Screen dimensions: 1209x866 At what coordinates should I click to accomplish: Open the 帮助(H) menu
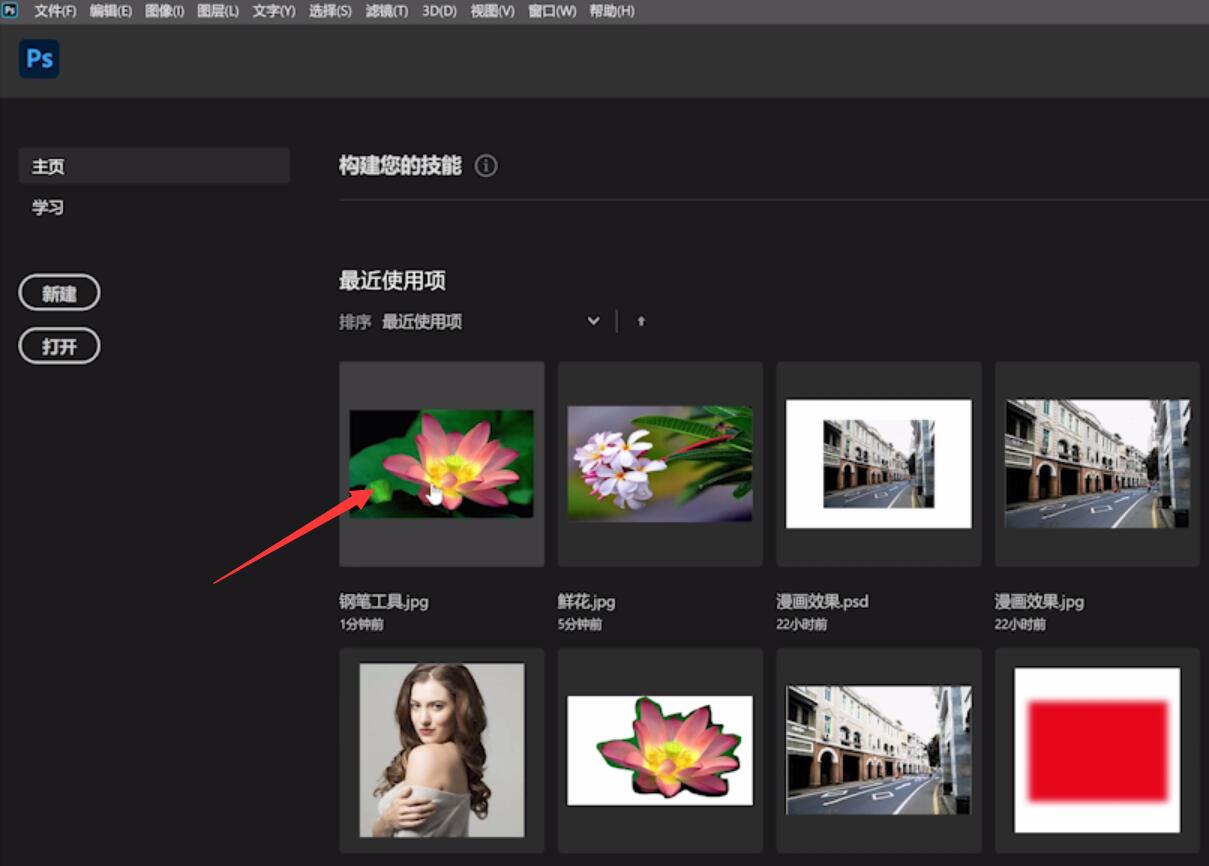coord(611,11)
